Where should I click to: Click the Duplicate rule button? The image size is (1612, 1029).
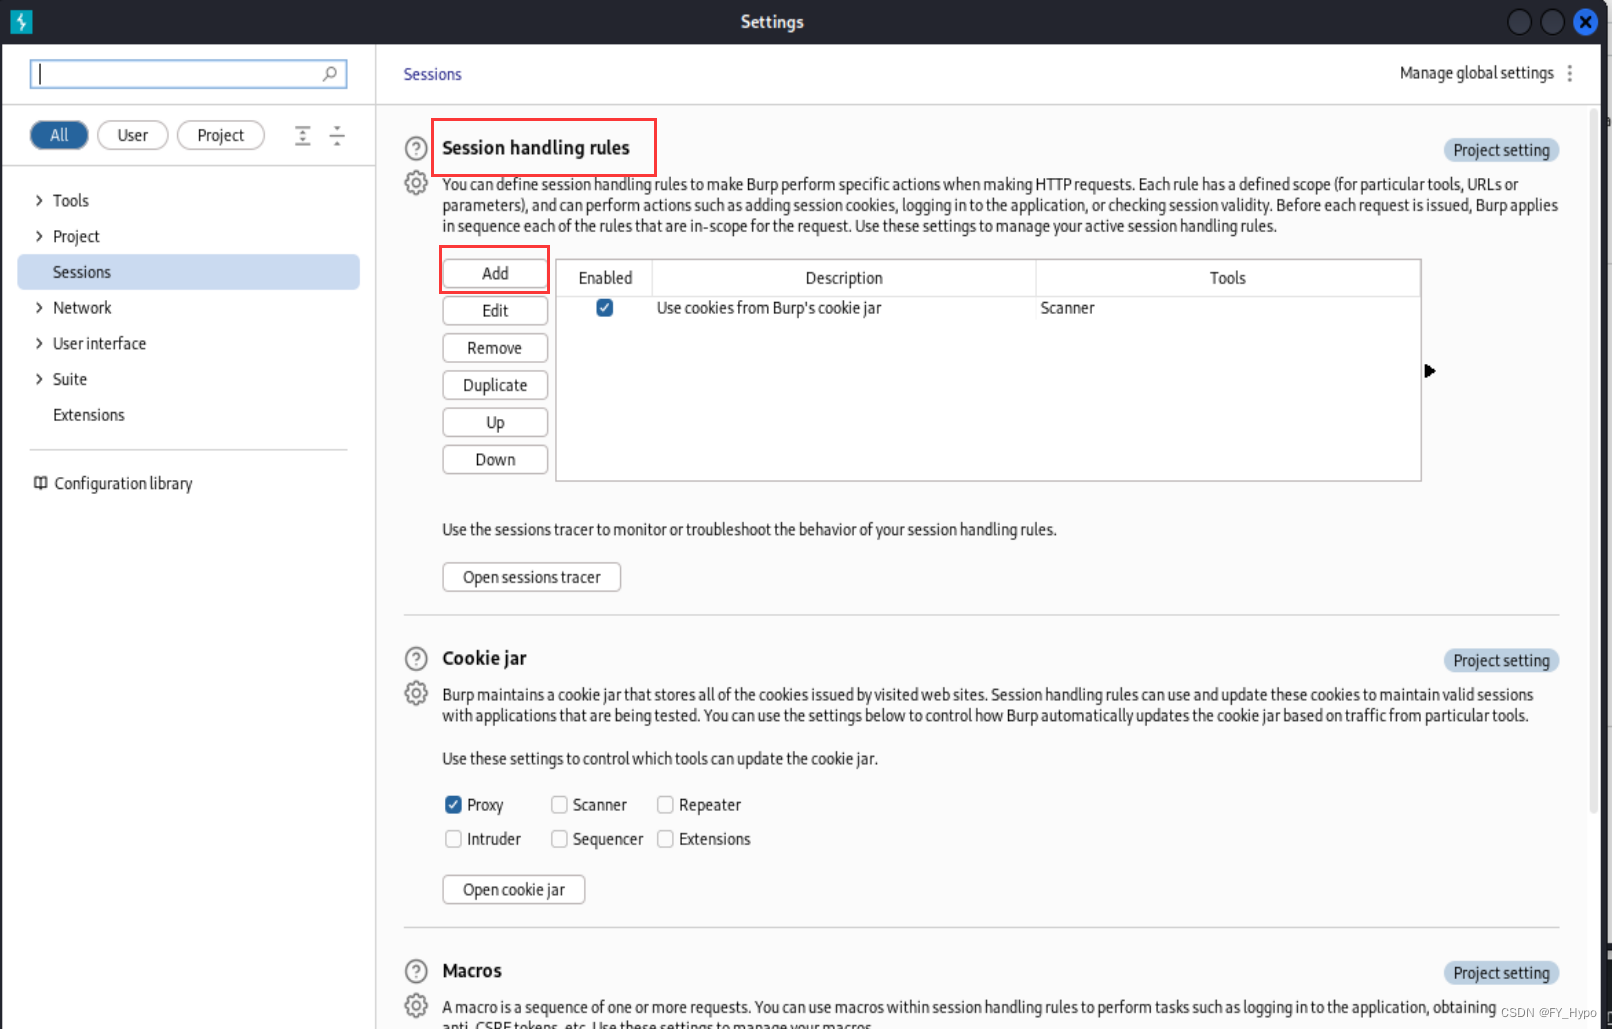[495, 385]
